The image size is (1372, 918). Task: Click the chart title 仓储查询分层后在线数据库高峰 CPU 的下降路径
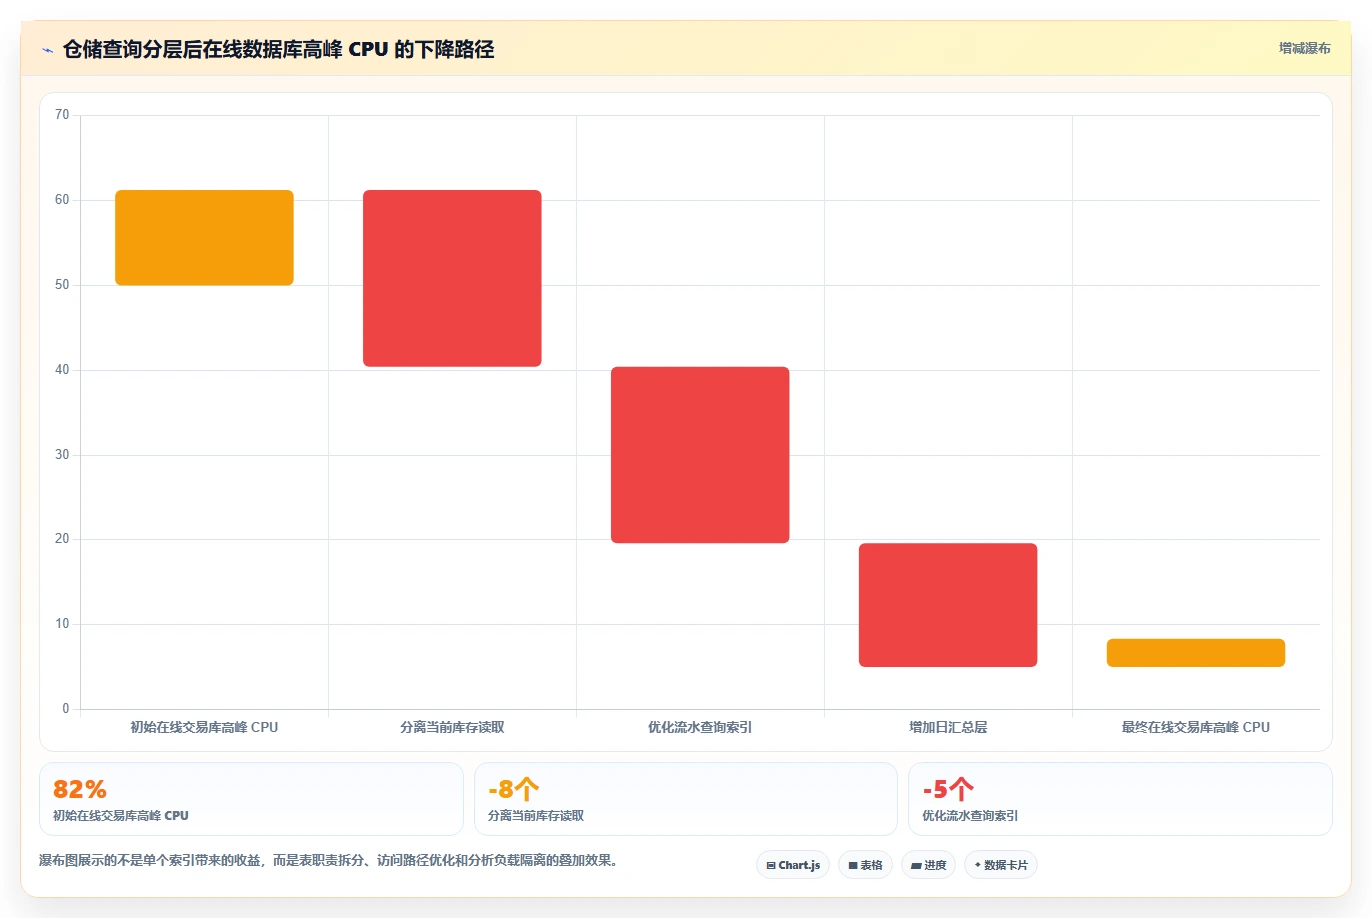[278, 49]
